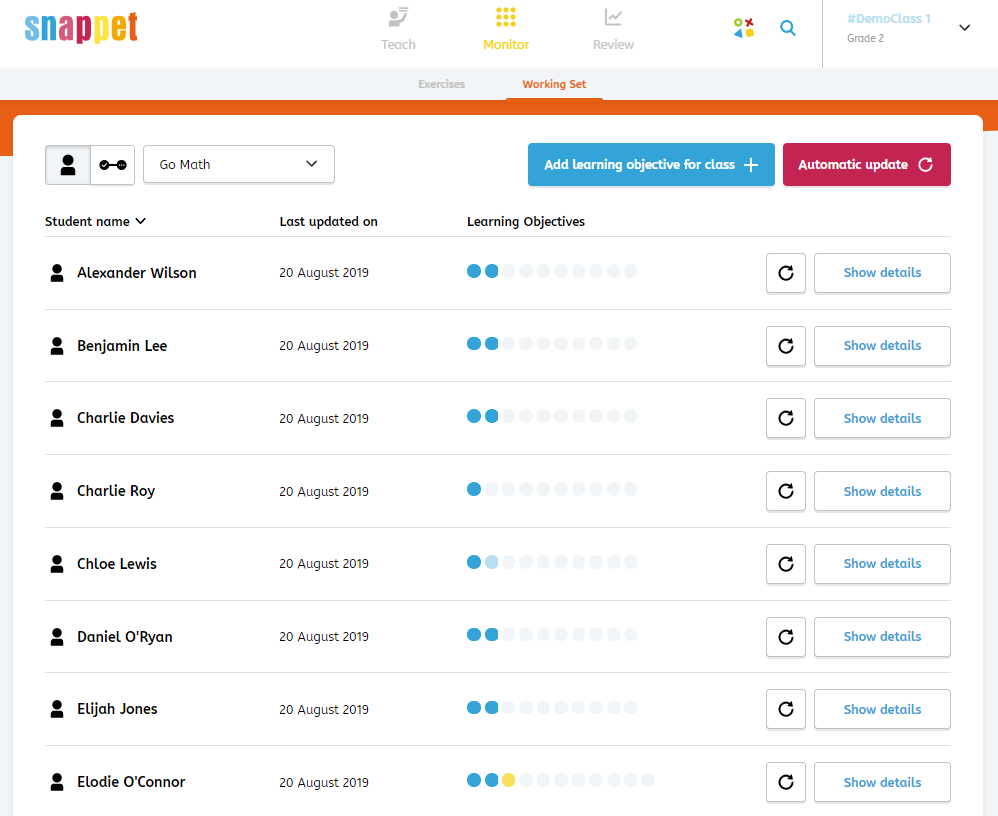The width and height of the screenshot is (998, 816).
Task: Click the colorful math symbols icon
Action: pyautogui.click(x=743, y=28)
